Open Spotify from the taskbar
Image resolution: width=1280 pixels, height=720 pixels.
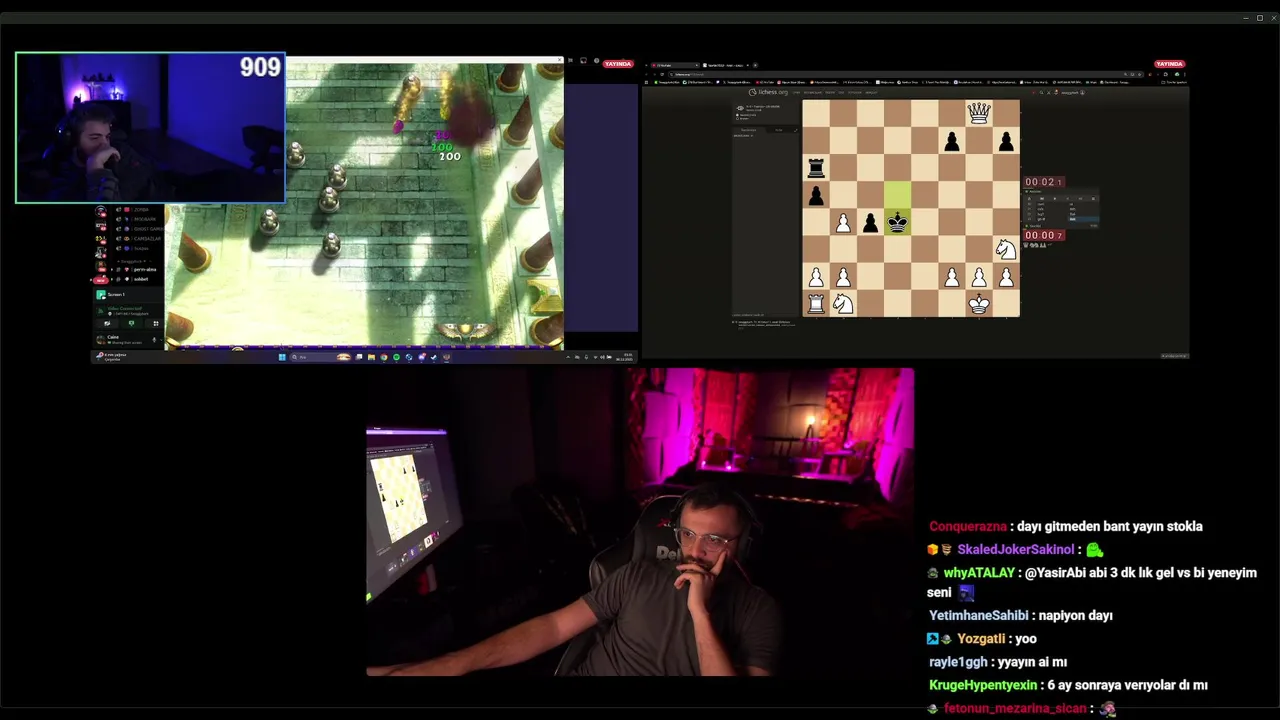tap(396, 357)
